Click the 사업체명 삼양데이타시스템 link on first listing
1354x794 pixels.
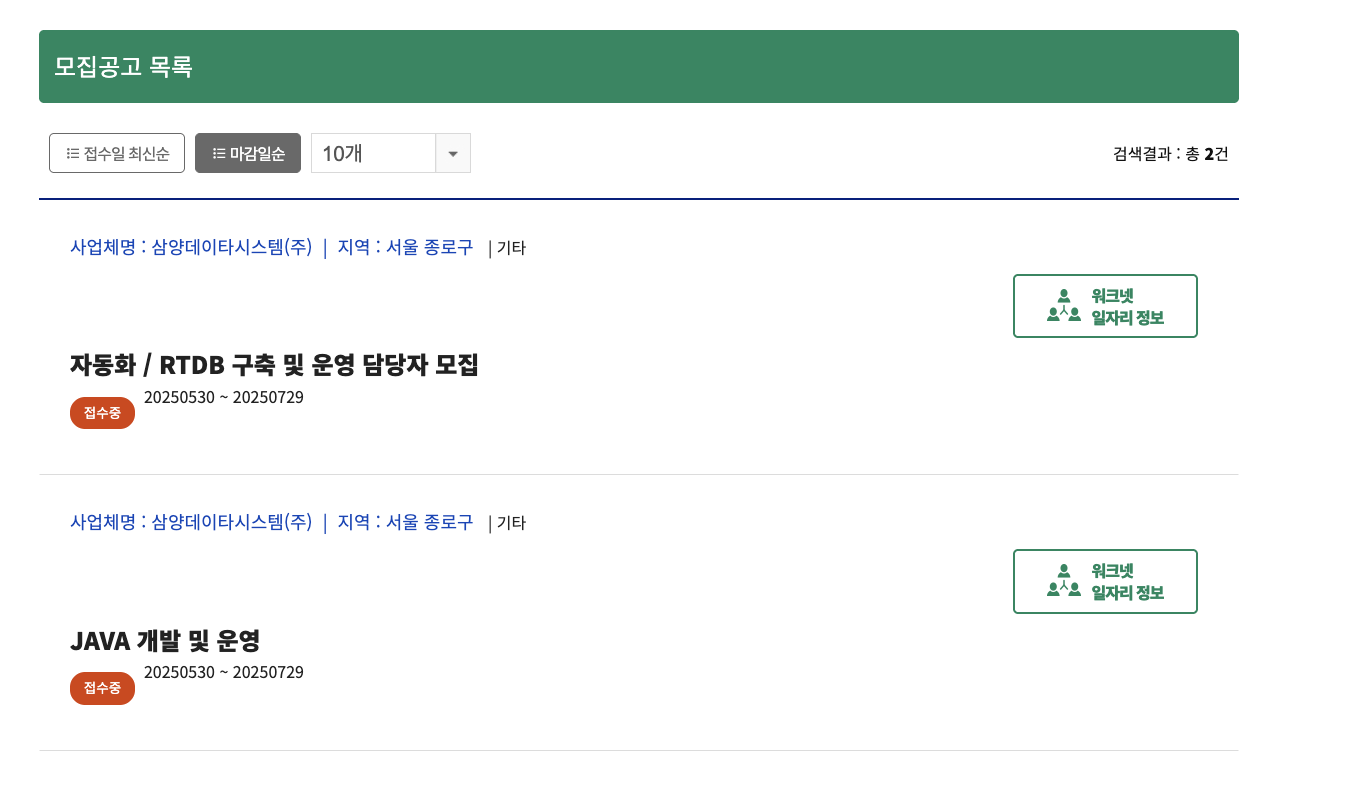[x=191, y=247]
